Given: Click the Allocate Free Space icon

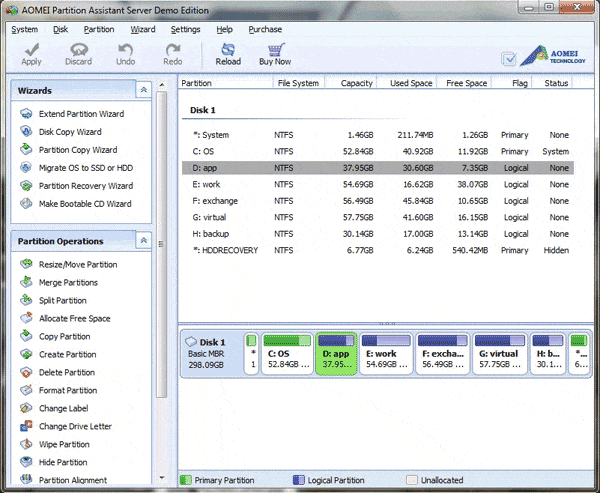Looking at the screenshot, I should pyautogui.click(x=26, y=318).
